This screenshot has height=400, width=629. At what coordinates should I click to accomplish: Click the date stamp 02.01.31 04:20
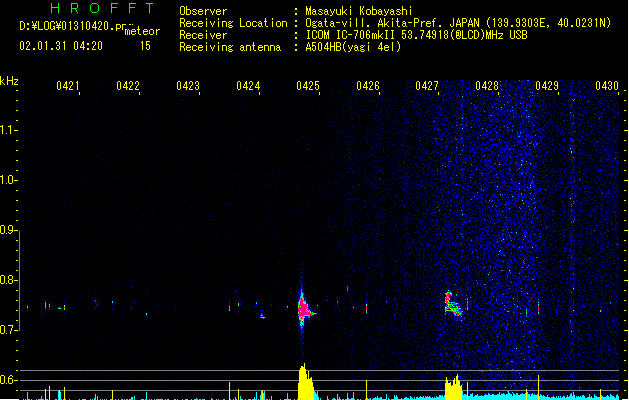61,46
